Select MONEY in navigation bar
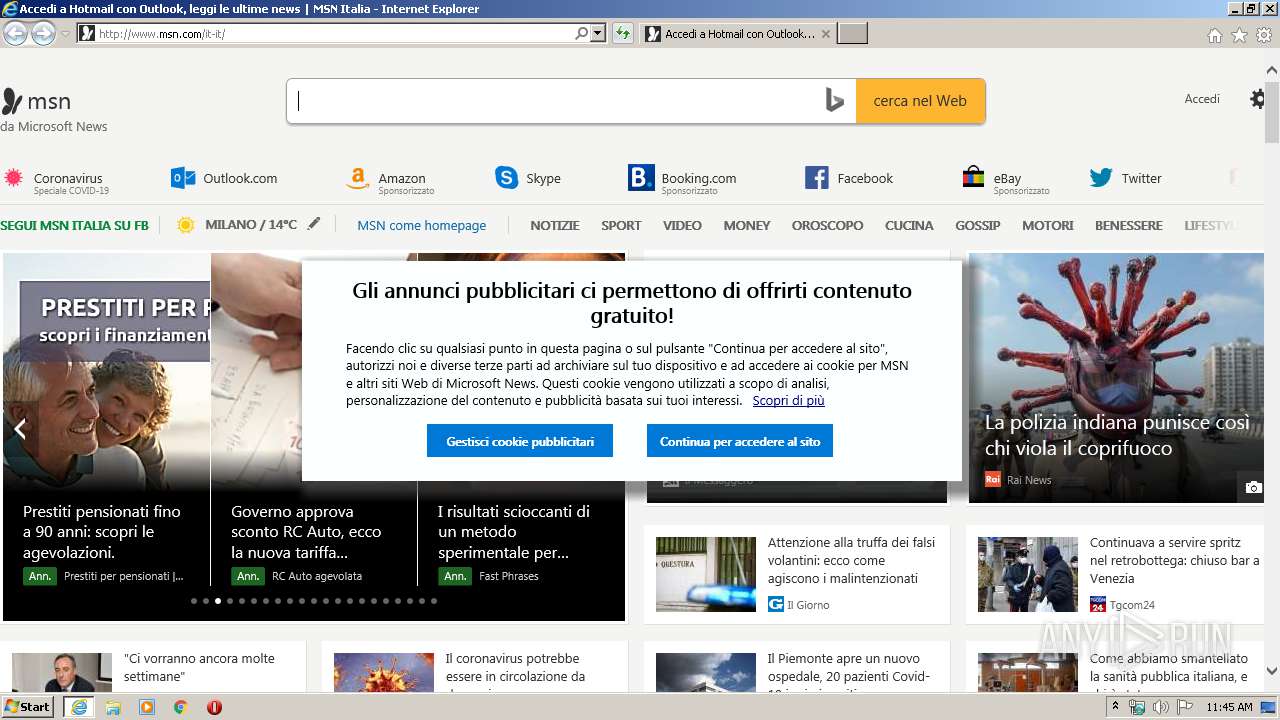 pyautogui.click(x=747, y=225)
